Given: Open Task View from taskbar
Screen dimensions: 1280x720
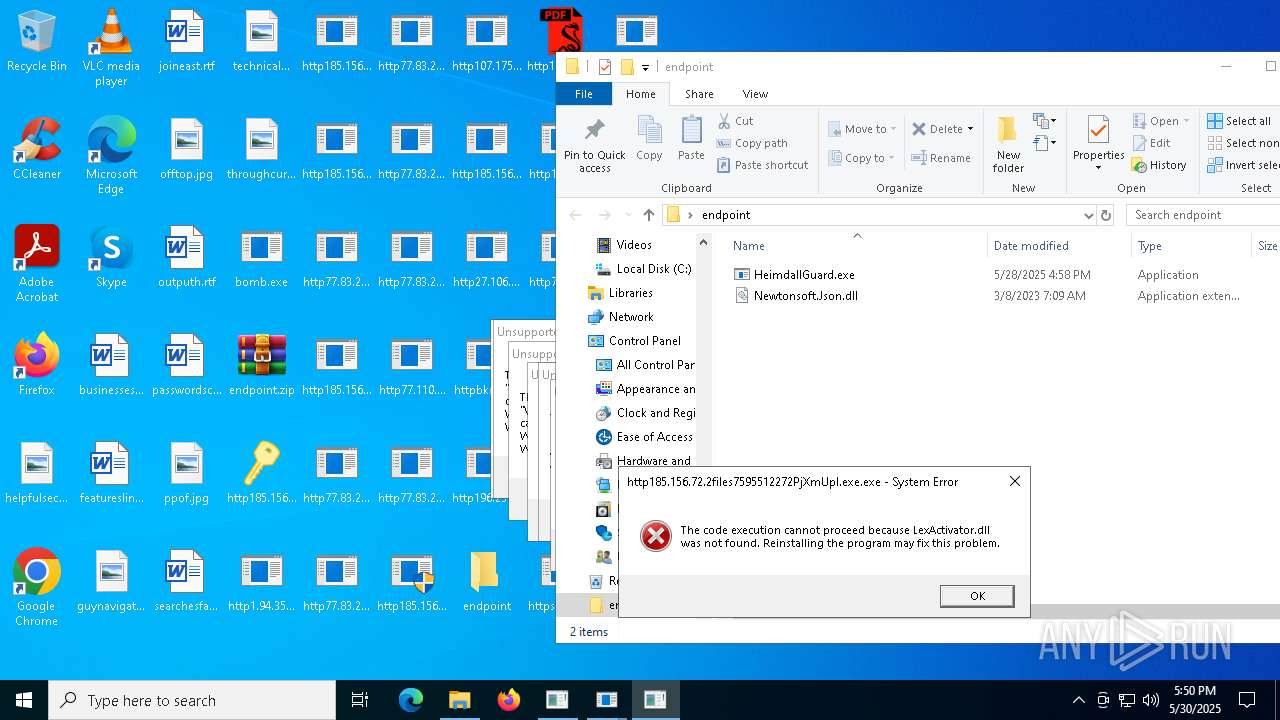Looking at the screenshot, I should click(360, 700).
